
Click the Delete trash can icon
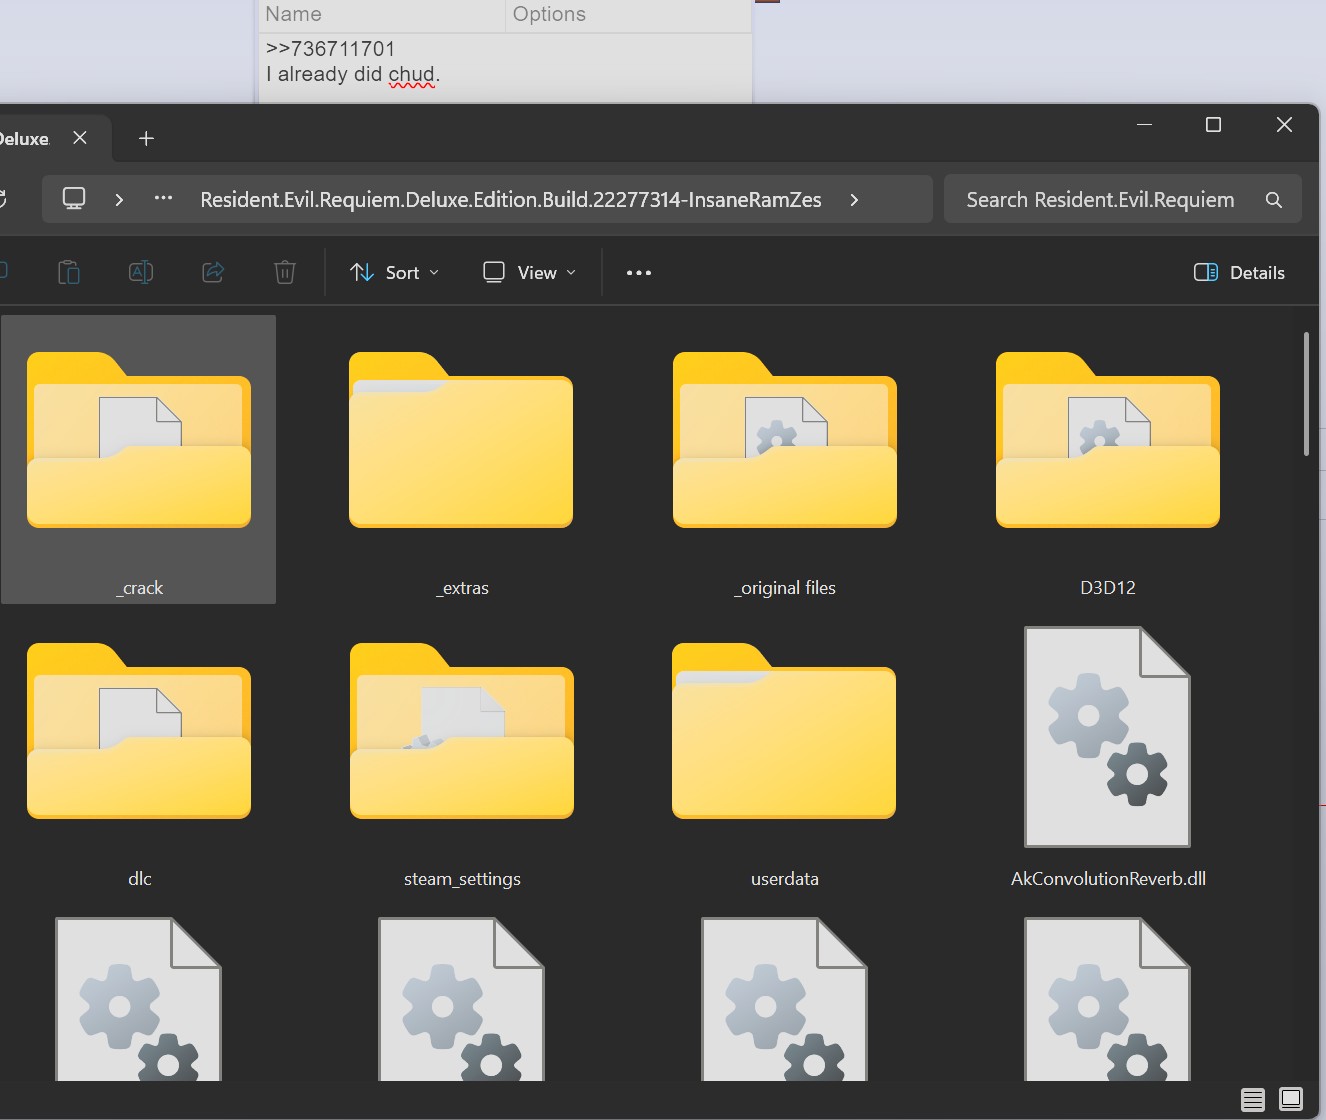tap(285, 272)
